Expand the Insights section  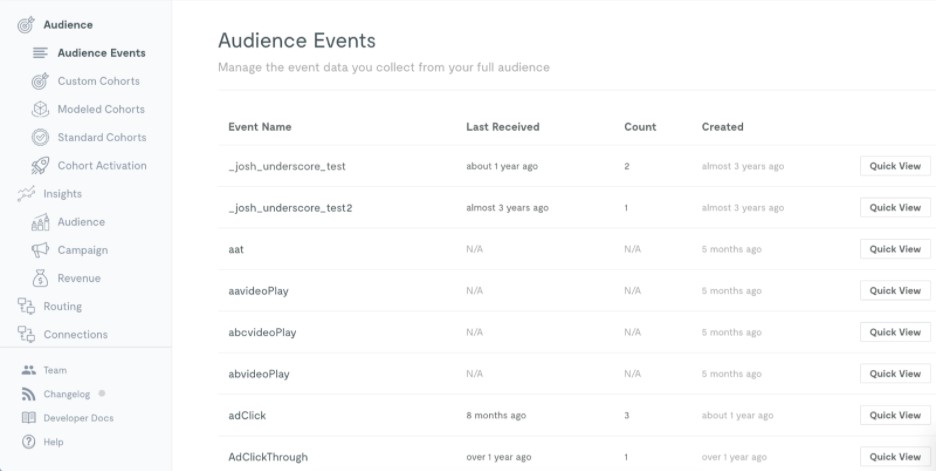pyautogui.click(x=62, y=194)
